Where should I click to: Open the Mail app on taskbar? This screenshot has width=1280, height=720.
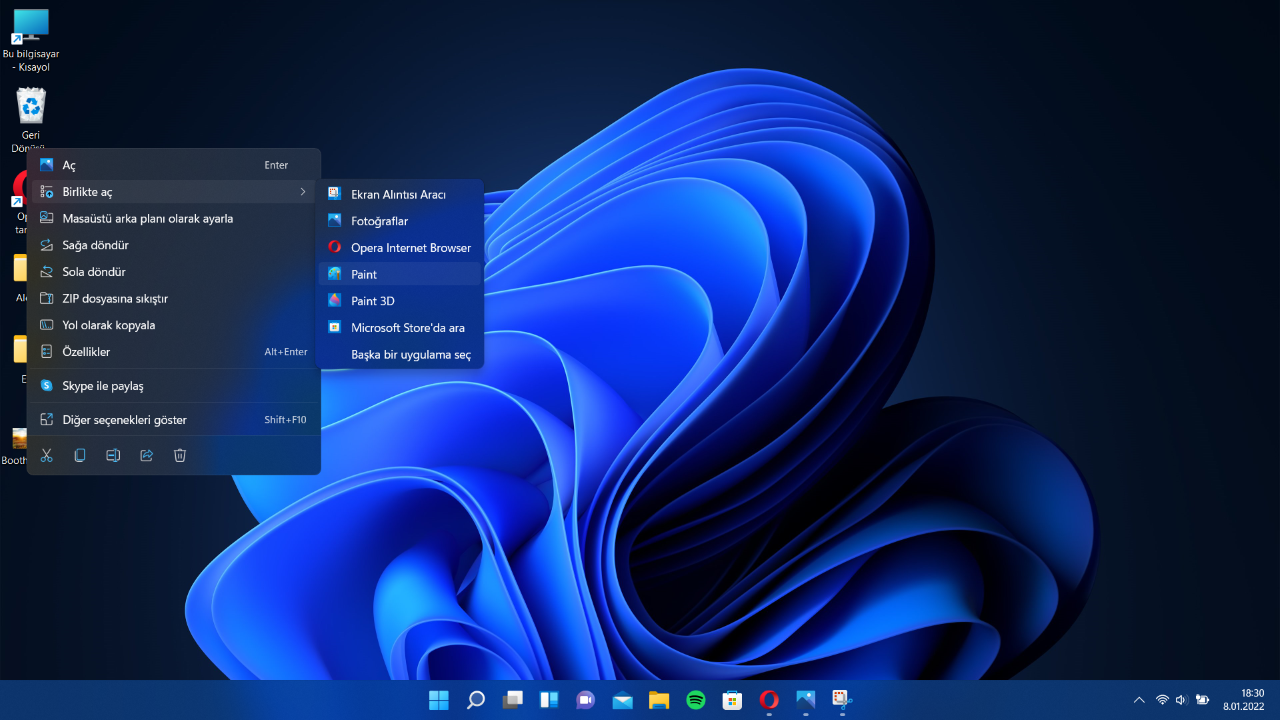tap(622, 700)
